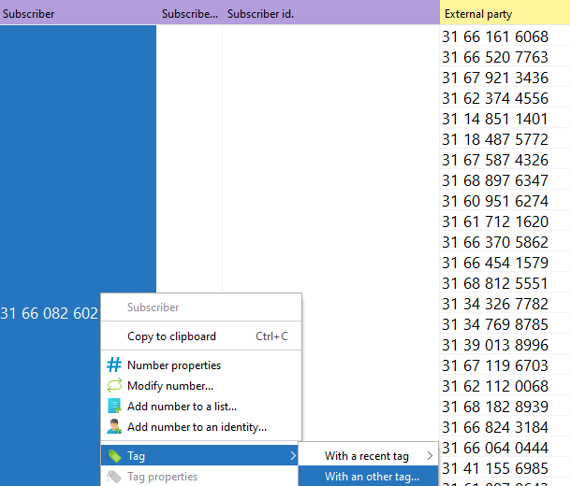Screen dimensions: 570x486
Task: Click the grey Tag properties icon
Action: [114, 476]
